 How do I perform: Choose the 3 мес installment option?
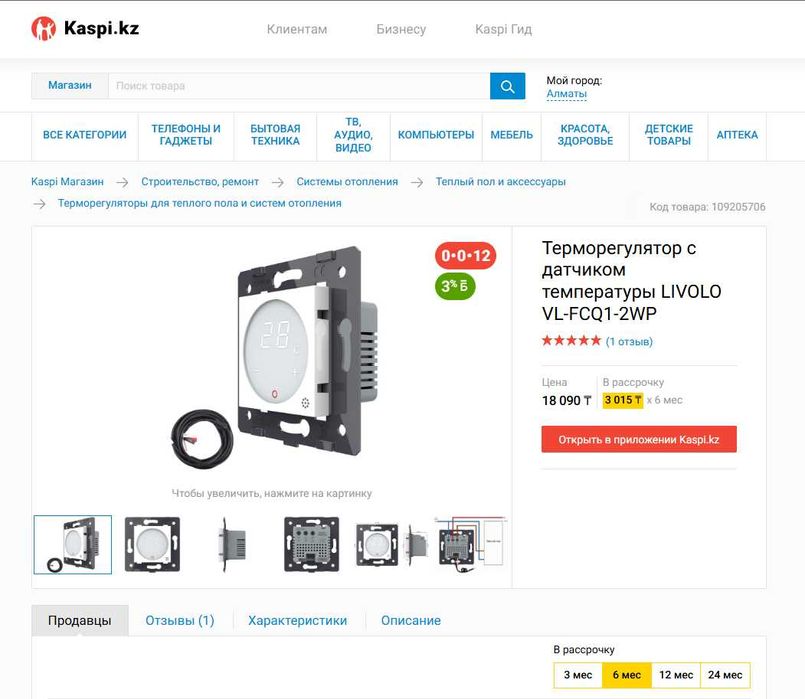578,675
